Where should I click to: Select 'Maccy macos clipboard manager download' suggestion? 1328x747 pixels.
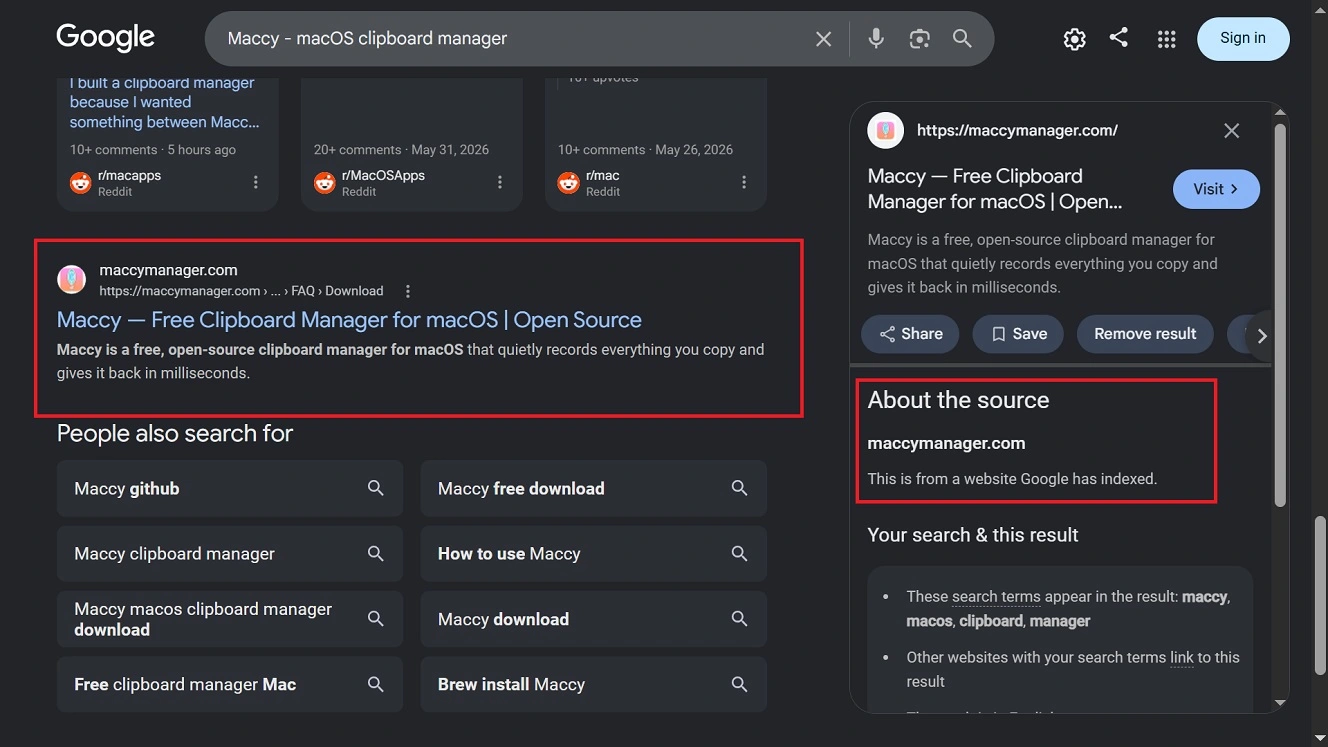[230, 619]
